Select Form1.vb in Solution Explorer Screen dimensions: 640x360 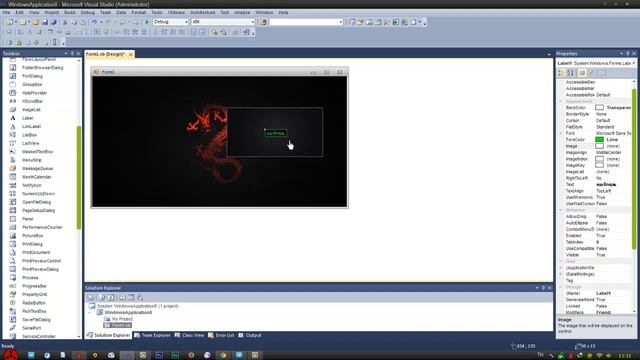(x=118, y=325)
